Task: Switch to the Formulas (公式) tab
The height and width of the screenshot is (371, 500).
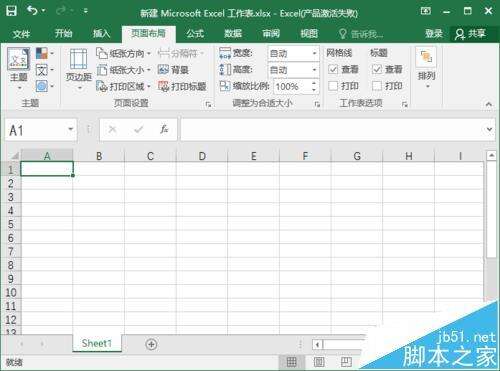Action: pyautogui.click(x=195, y=33)
